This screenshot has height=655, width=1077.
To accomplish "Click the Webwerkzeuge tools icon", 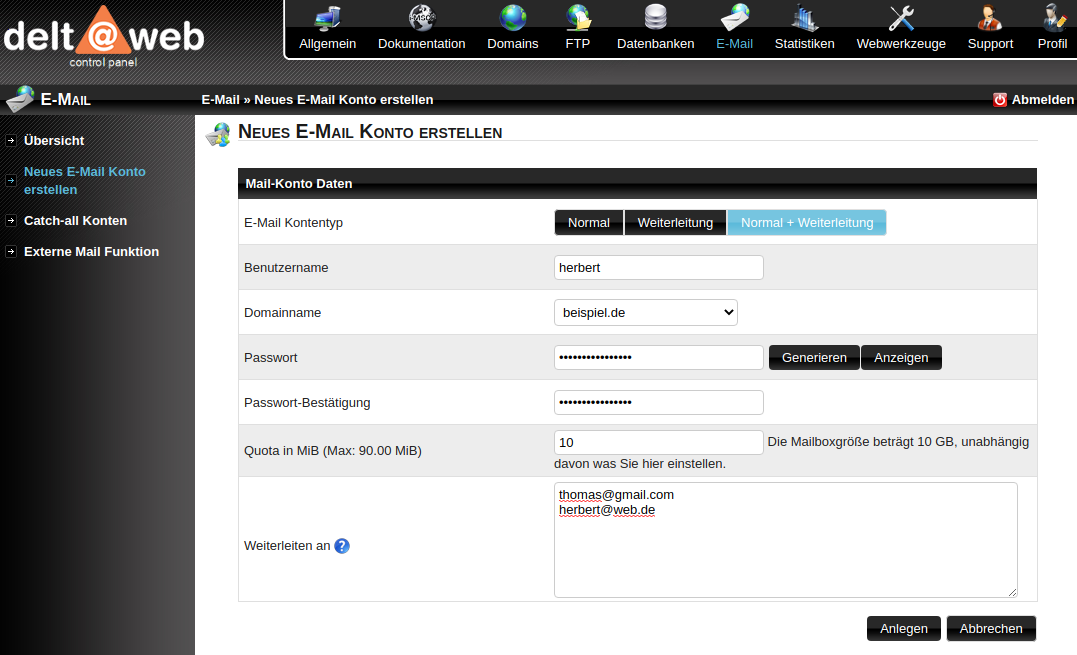I will (901, 18).
